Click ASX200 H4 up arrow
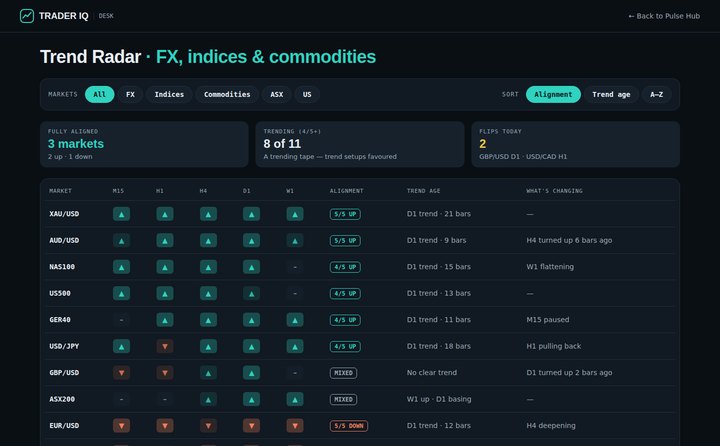 208,399
